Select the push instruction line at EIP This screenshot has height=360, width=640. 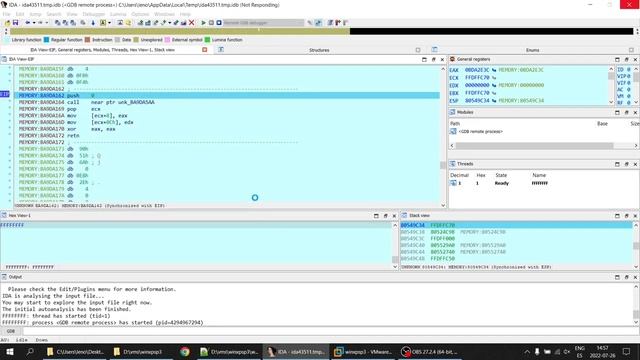pyautogui.click(x=227, y=96)
